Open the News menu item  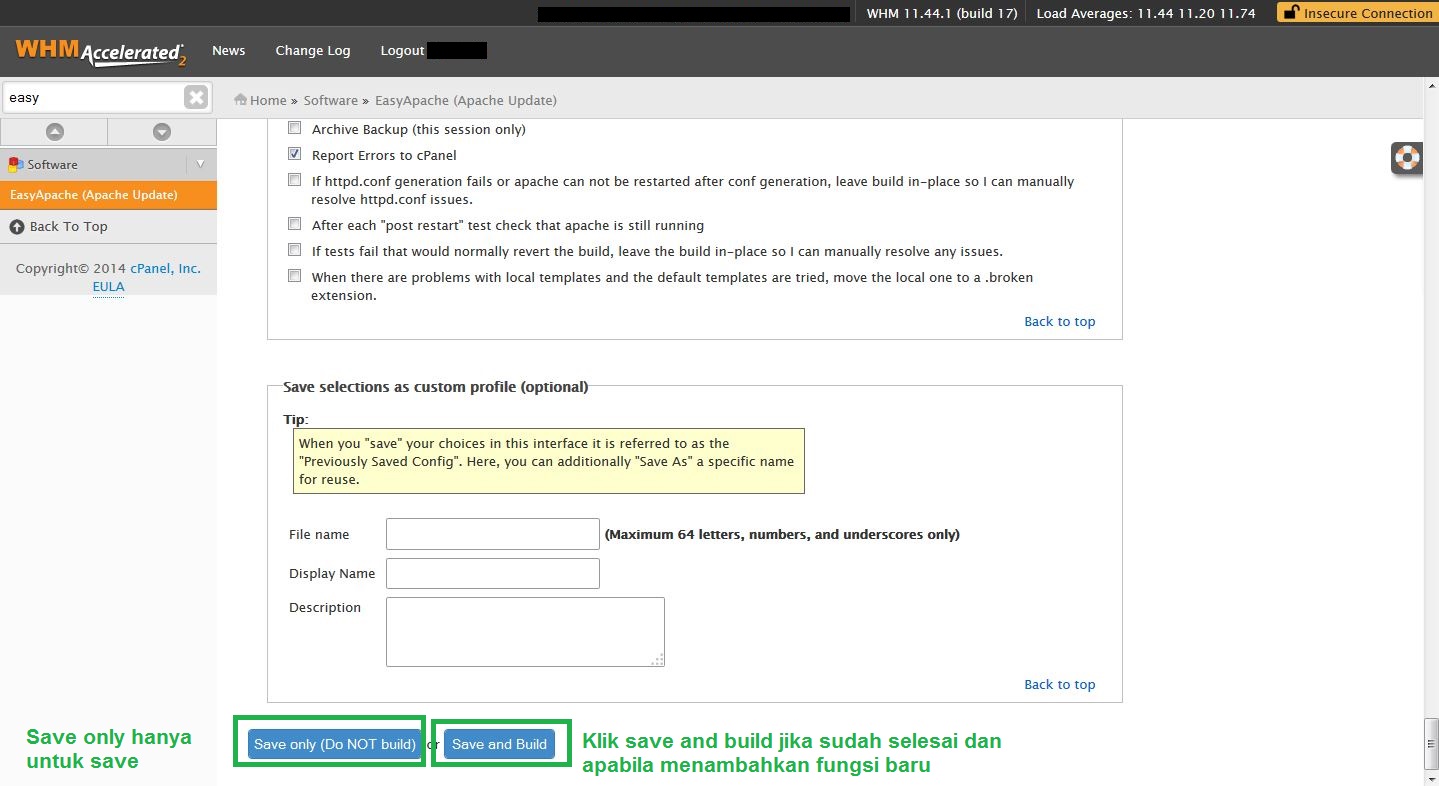coord(228,51)
